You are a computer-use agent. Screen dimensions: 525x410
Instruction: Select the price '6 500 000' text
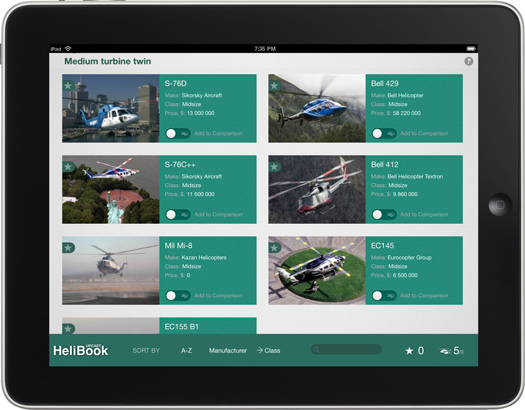405,275
